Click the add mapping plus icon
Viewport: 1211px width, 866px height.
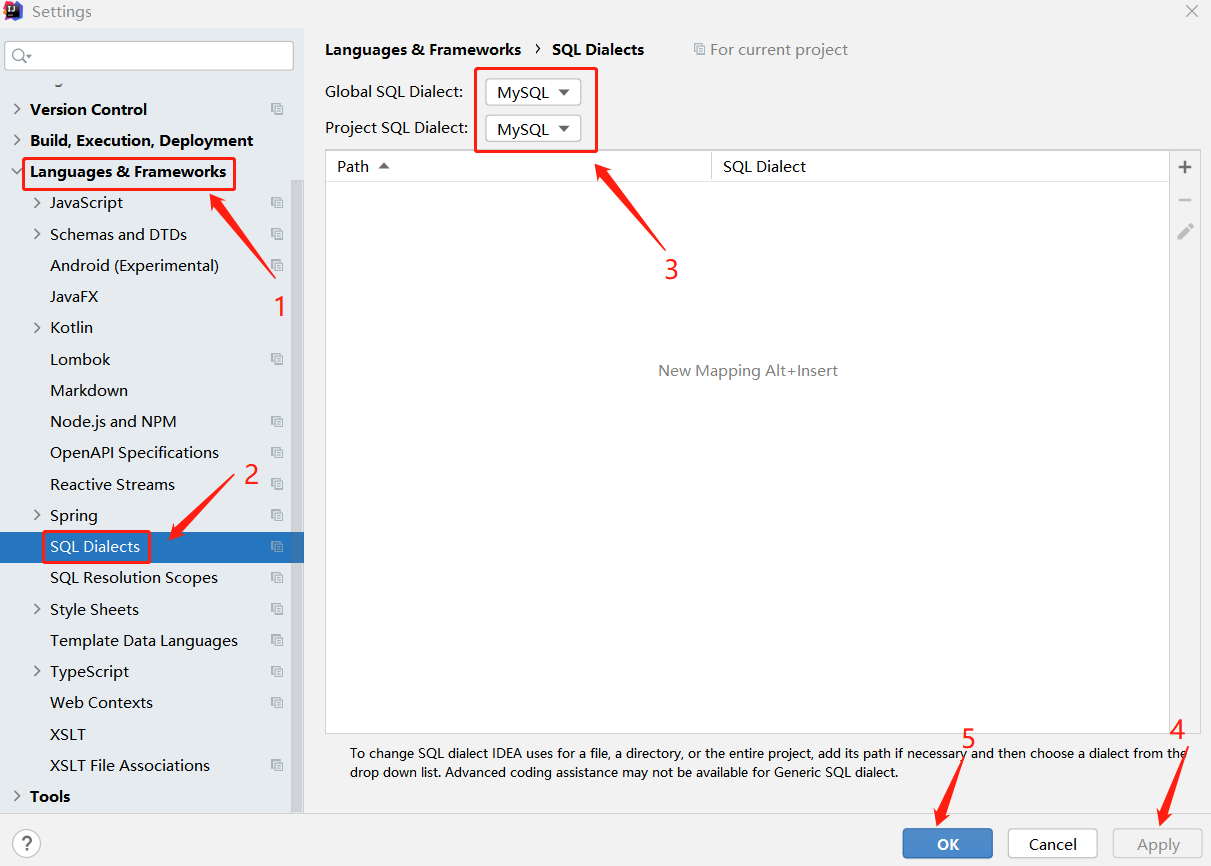click(1185, 167)
